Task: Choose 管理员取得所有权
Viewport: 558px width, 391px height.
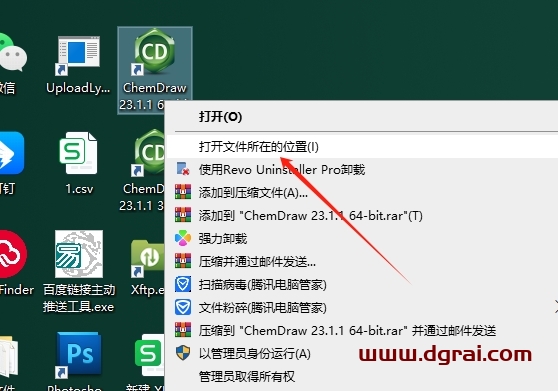Action: click(362, 376)
